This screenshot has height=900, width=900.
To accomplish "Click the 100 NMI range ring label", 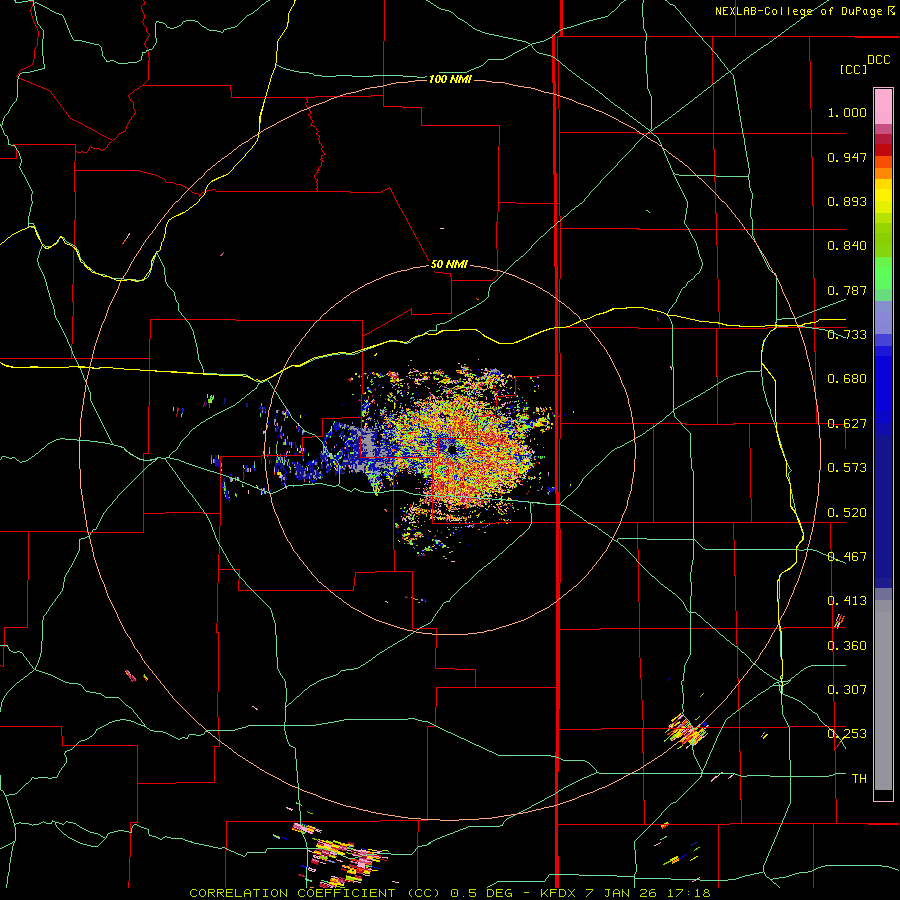I will tap(450, 79).
